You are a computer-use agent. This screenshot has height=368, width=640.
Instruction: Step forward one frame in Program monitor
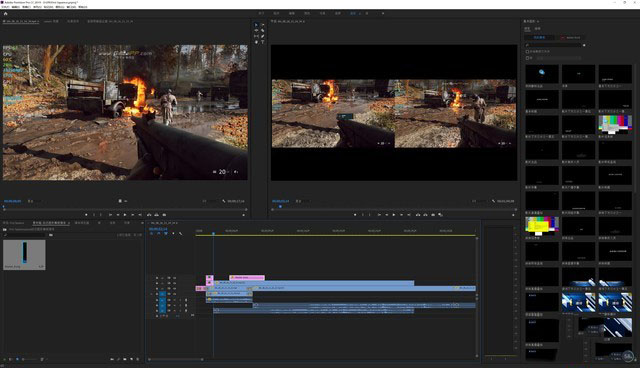coord(402,215)
